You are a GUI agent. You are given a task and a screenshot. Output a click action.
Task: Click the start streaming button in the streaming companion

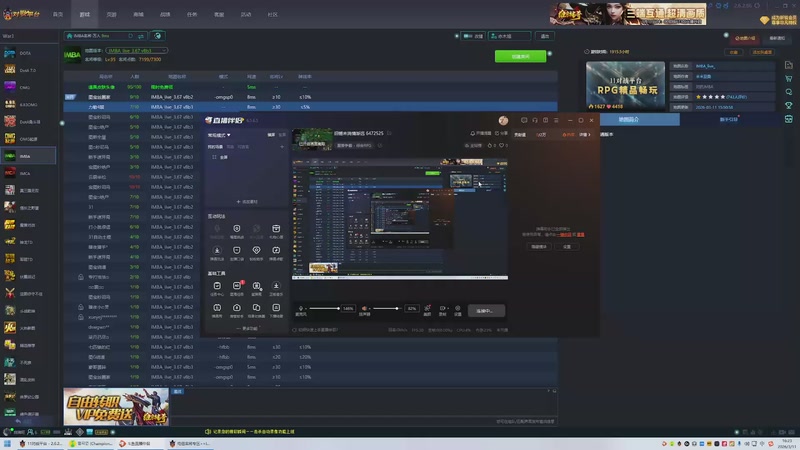[x=486, y=310]
